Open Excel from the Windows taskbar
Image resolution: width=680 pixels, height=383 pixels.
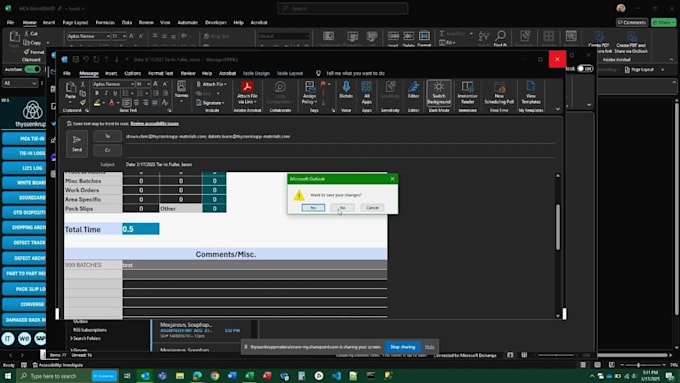(x=249, y=376)
